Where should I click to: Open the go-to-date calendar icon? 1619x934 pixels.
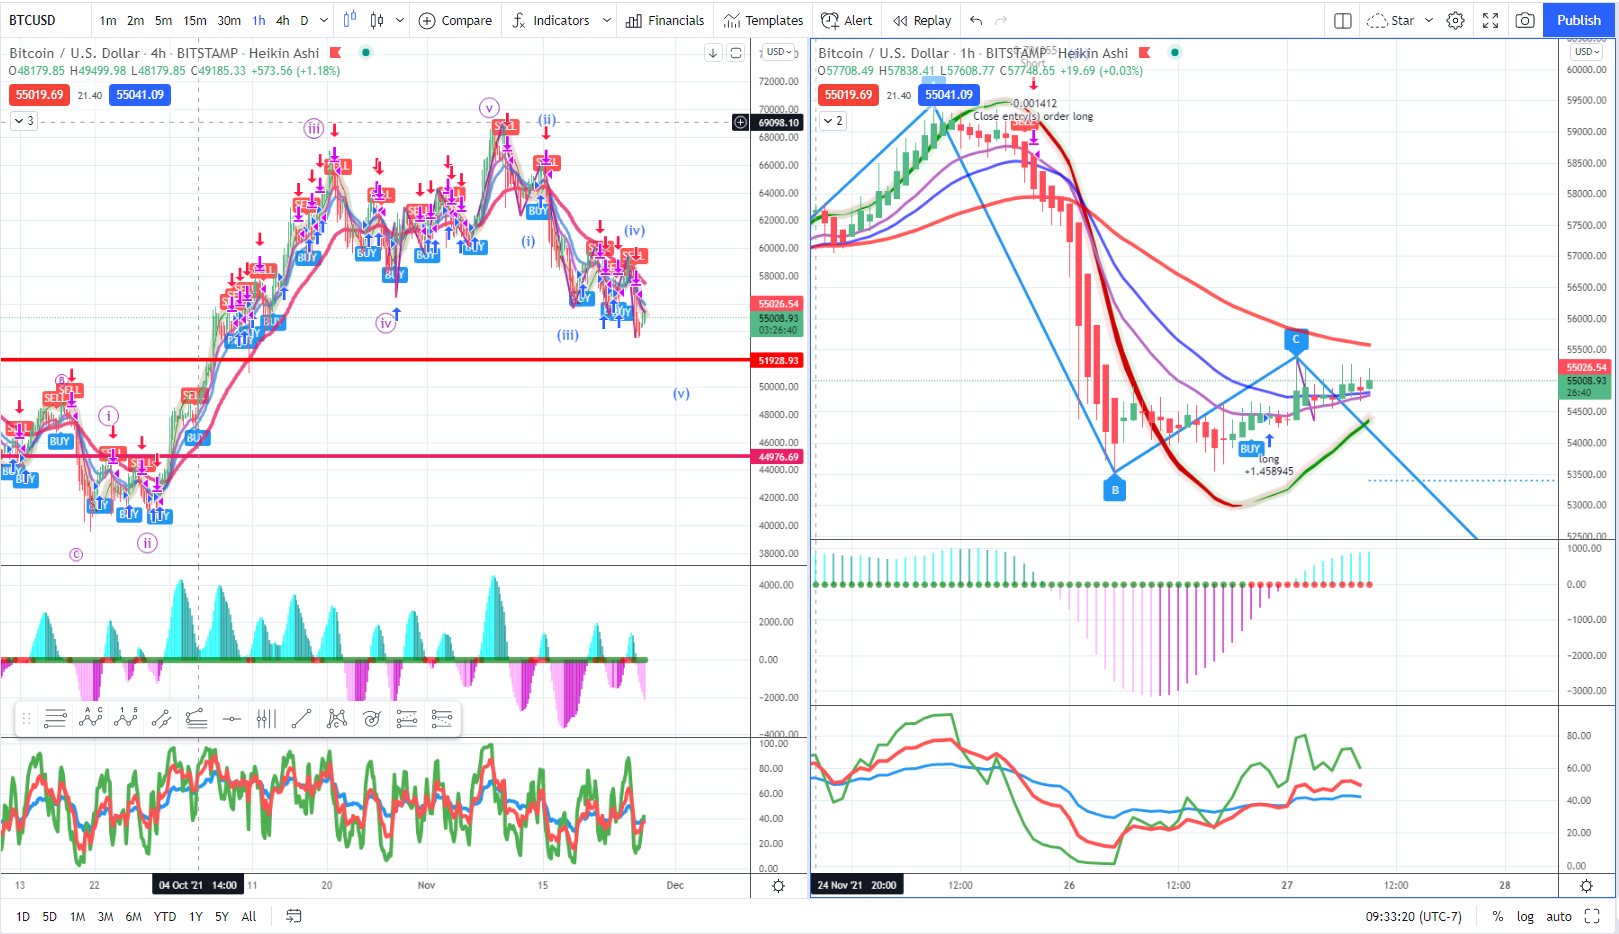pyautogui.click(x=294, y=916)
